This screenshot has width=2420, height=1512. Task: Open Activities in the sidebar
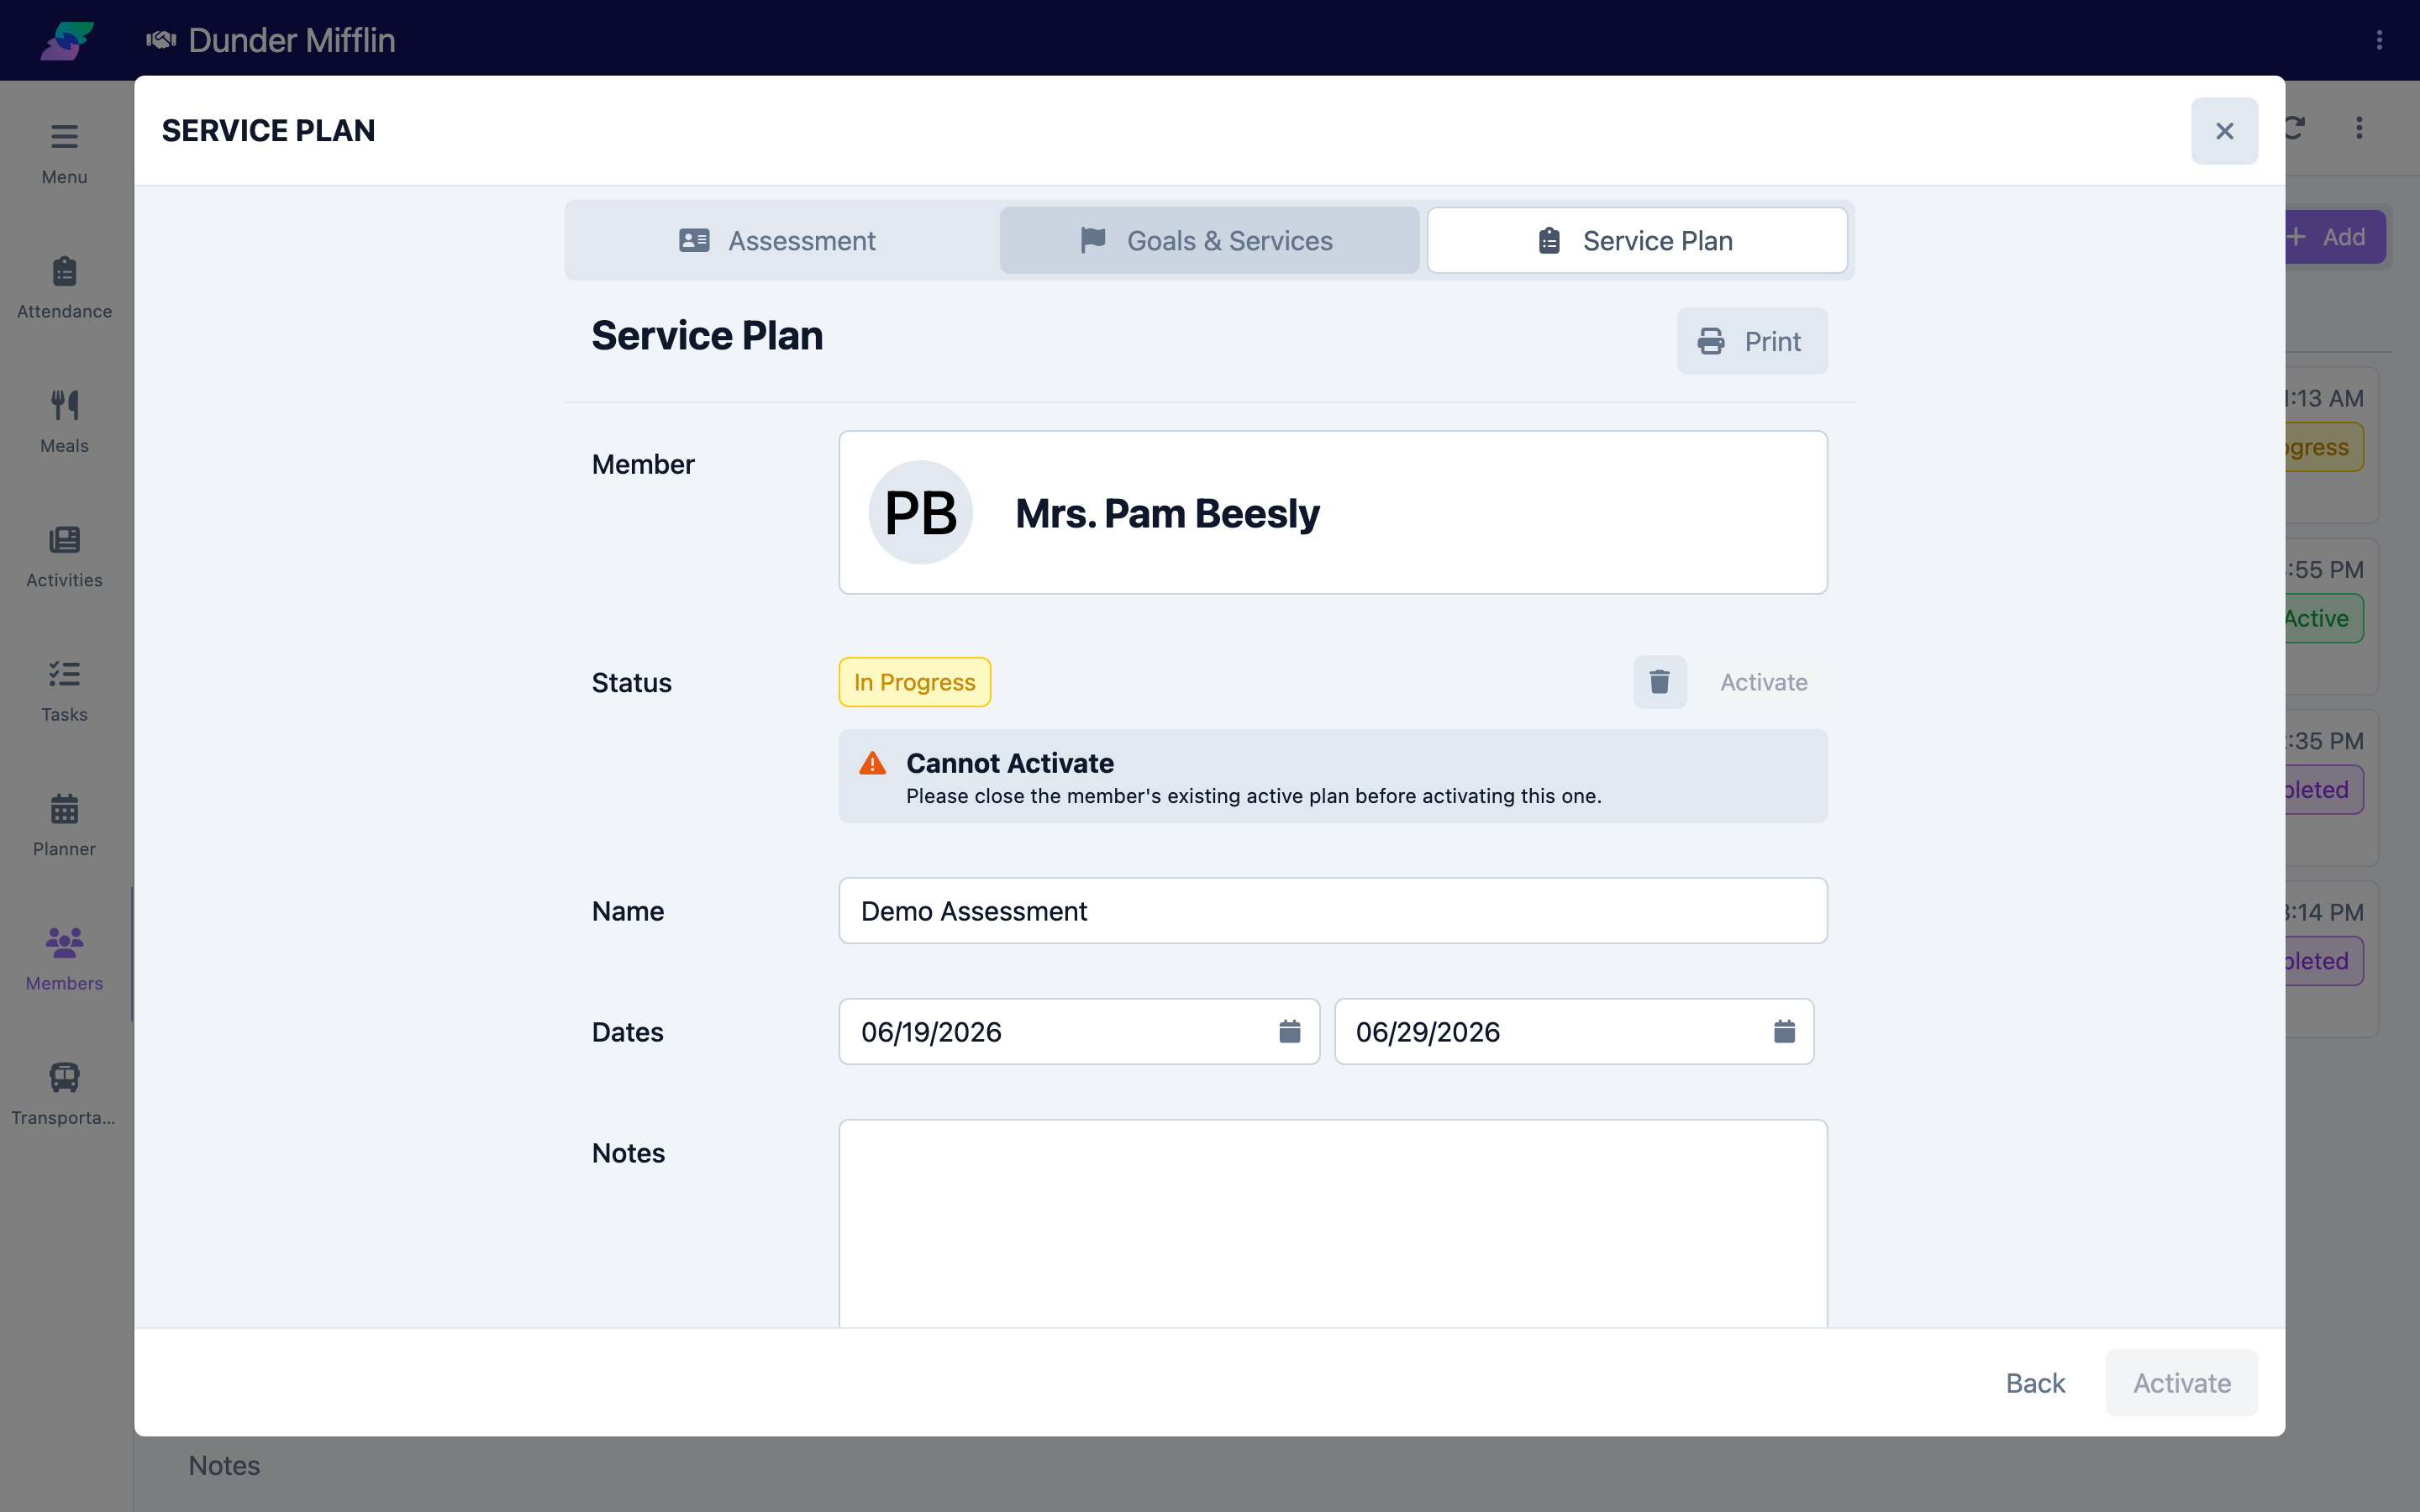click(x=64, y=557)
